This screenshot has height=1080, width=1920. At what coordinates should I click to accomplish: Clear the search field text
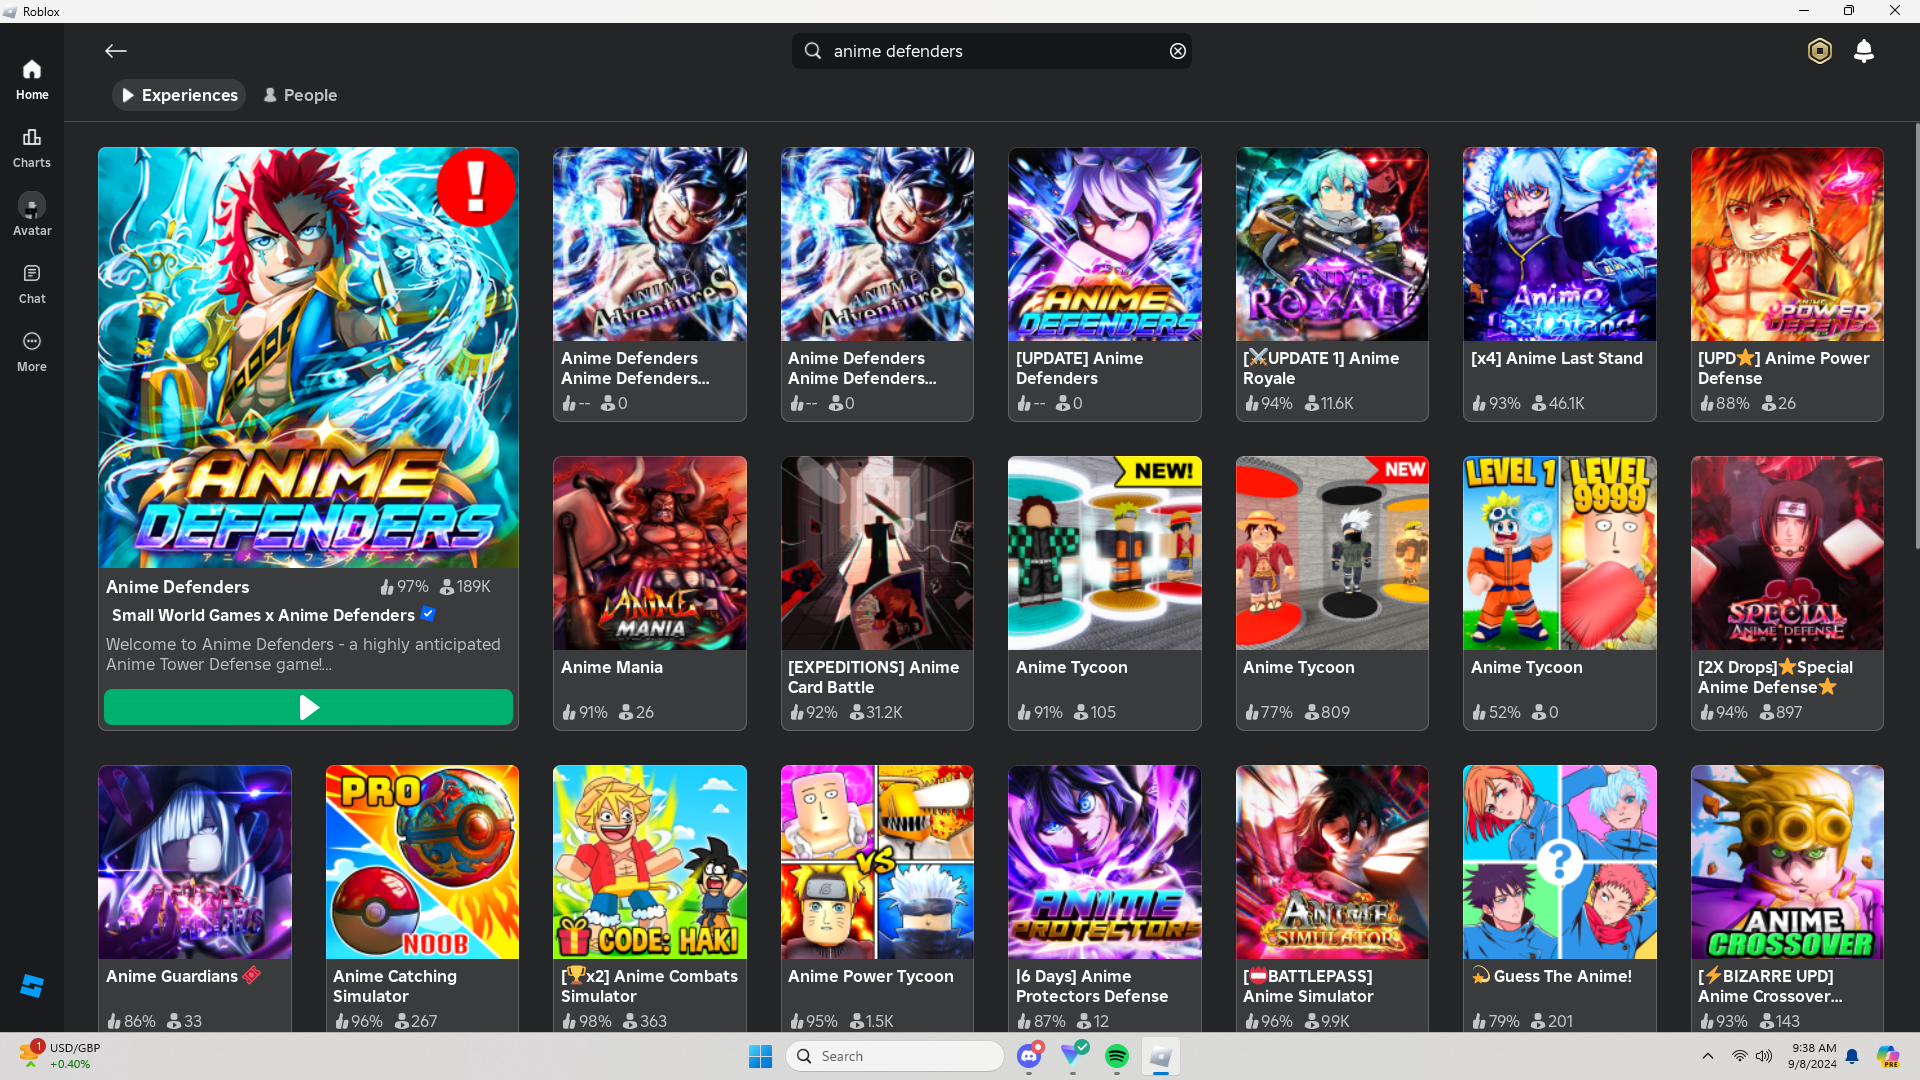pyautogui.click(x=1178, y=51)
